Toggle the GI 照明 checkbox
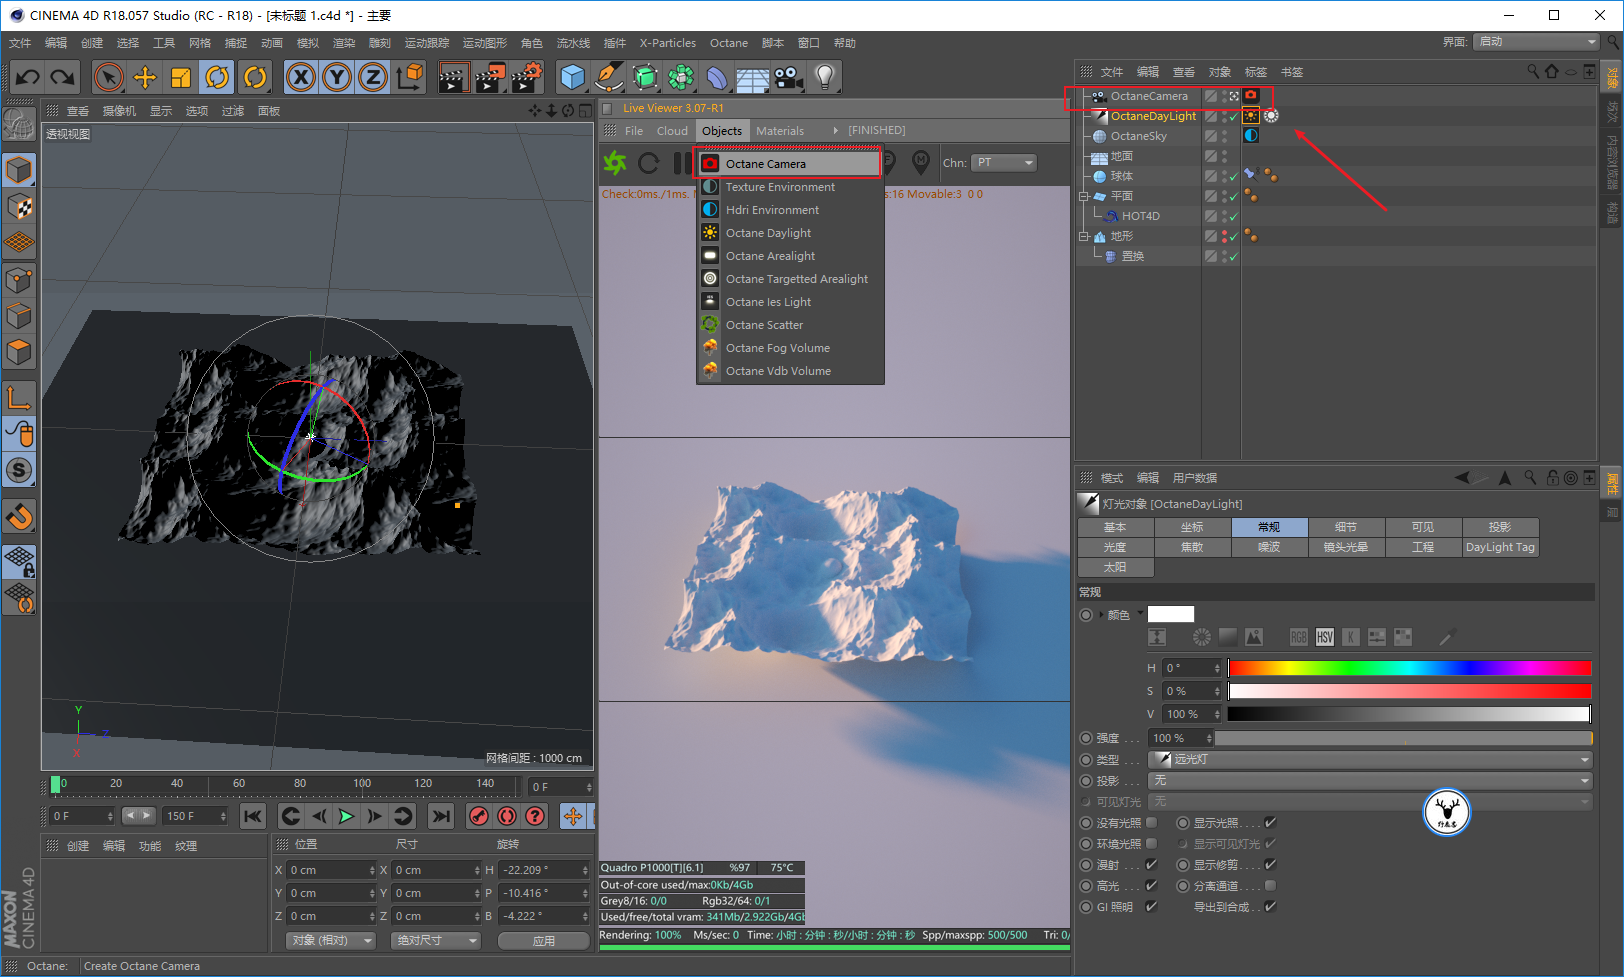1624x977 pixels. (x=1152, y=906)
